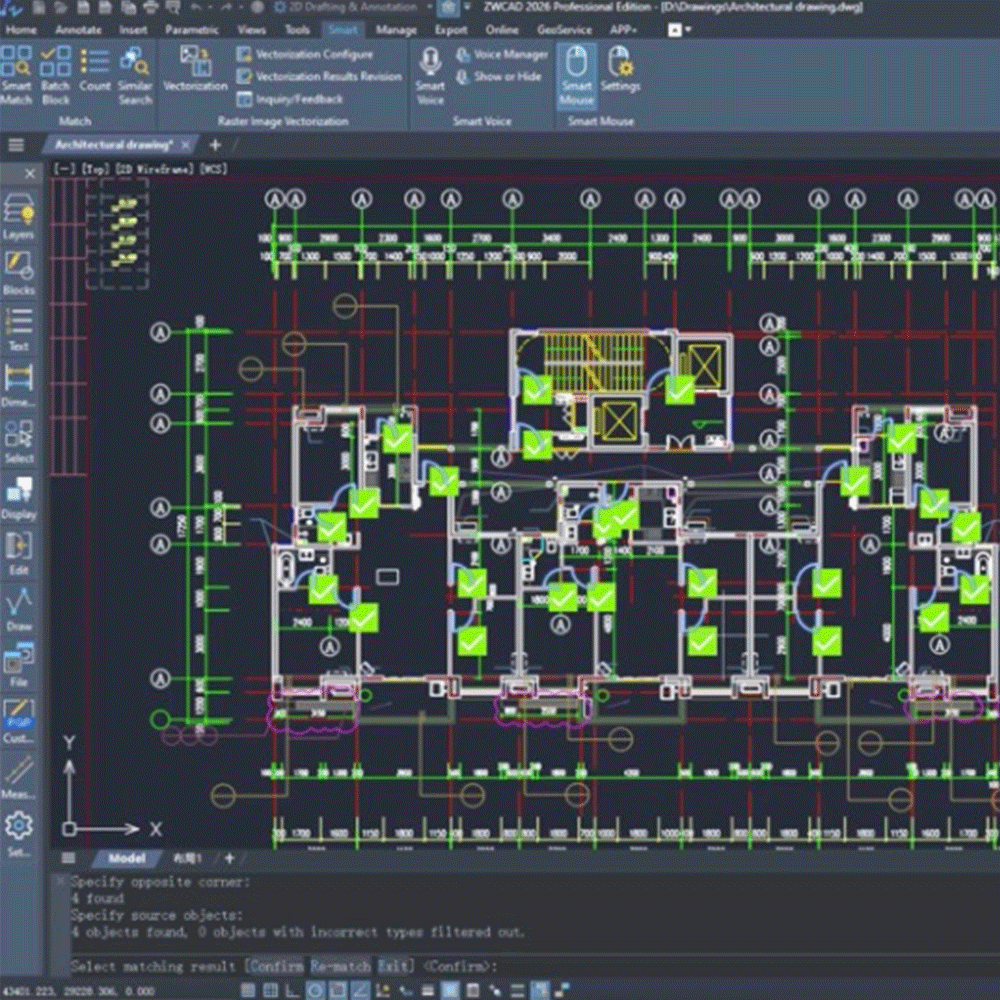Open the Select sidebar tool
The height and width of the screenshot is (1000, 1000).
18,441
